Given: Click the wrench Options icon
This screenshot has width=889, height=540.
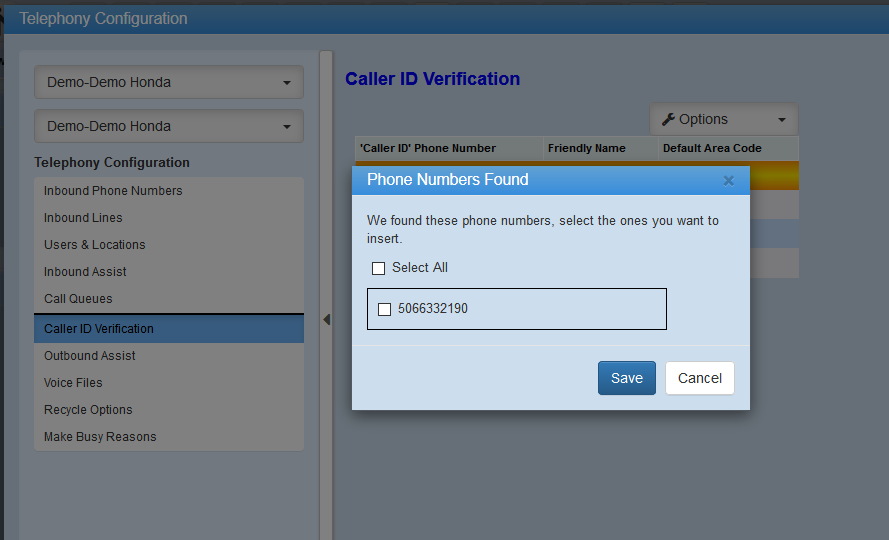Looking at the screenshot, I should [669, 119].
